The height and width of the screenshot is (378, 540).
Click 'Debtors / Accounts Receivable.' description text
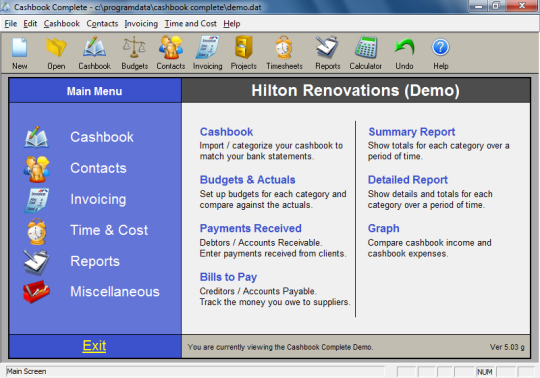point(261,243)
